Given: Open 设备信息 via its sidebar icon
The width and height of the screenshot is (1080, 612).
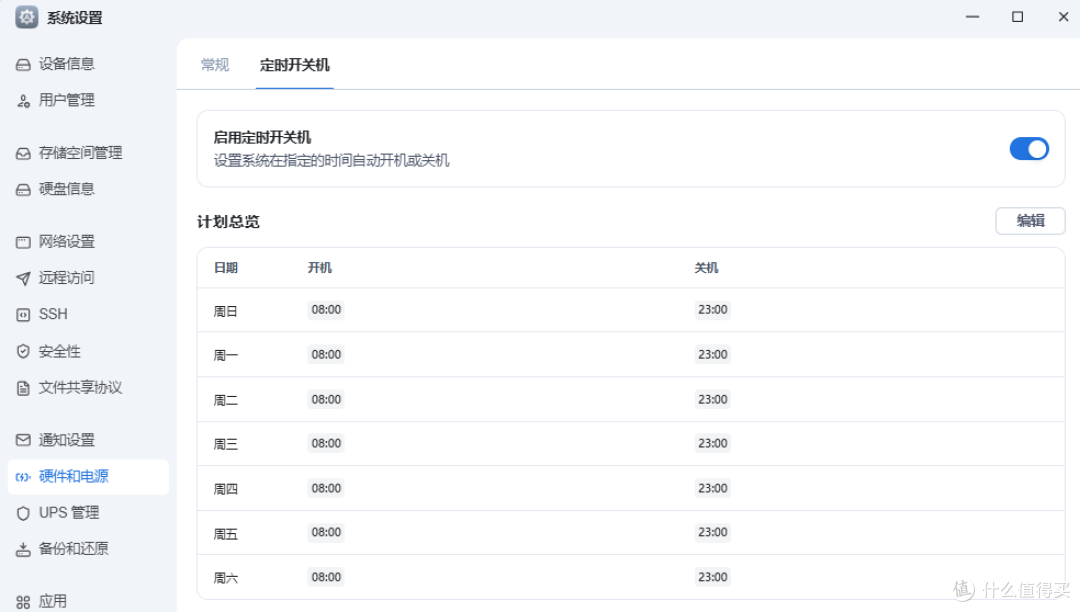Looking at the screenshot, I should pos(23,65).
